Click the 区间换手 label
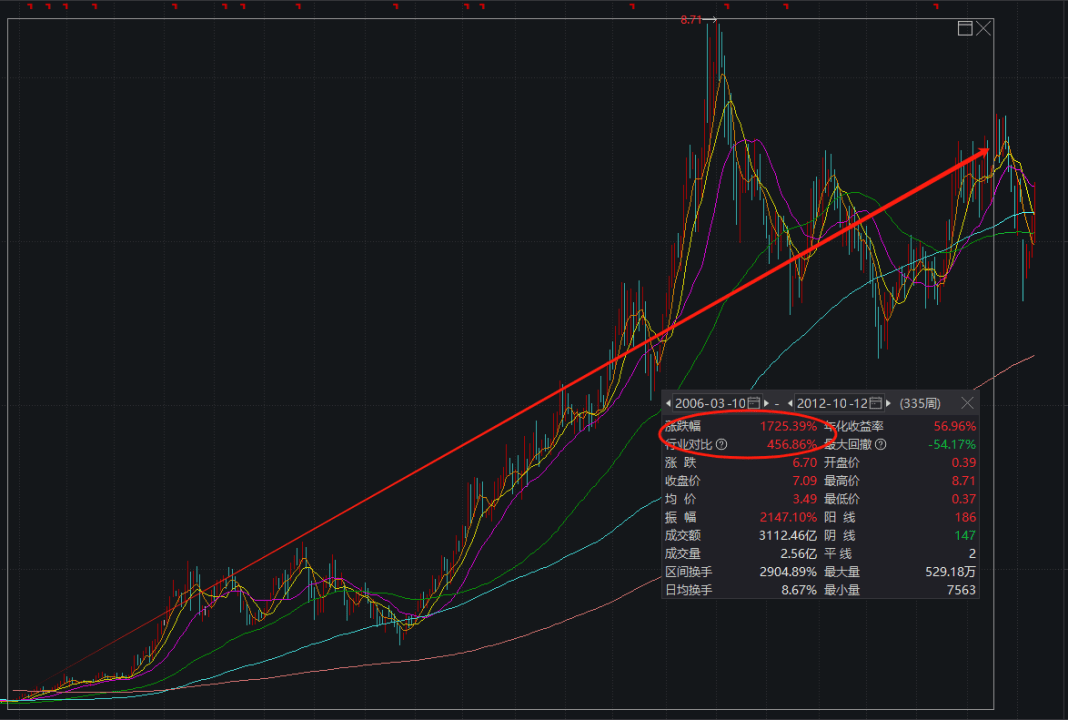This screenshot has height=720, width=1068. pyautogui.click(x=689, y=572)
